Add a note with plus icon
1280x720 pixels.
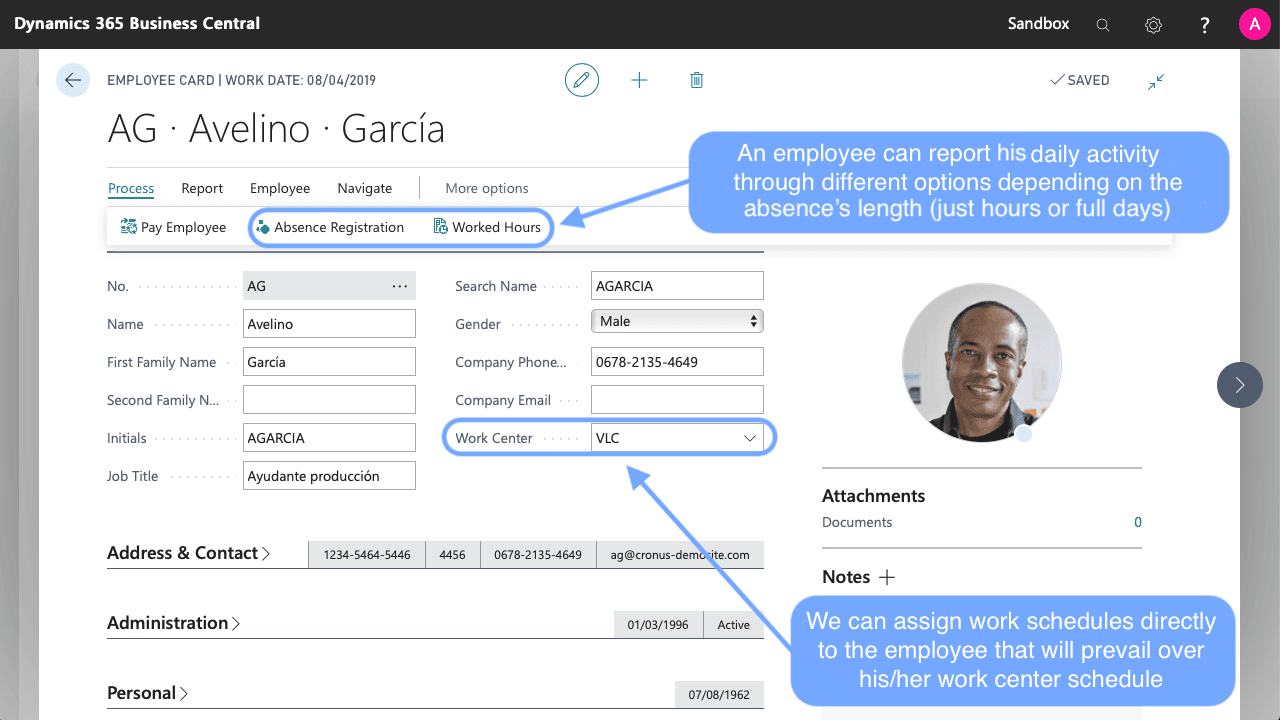pos(886,577)
